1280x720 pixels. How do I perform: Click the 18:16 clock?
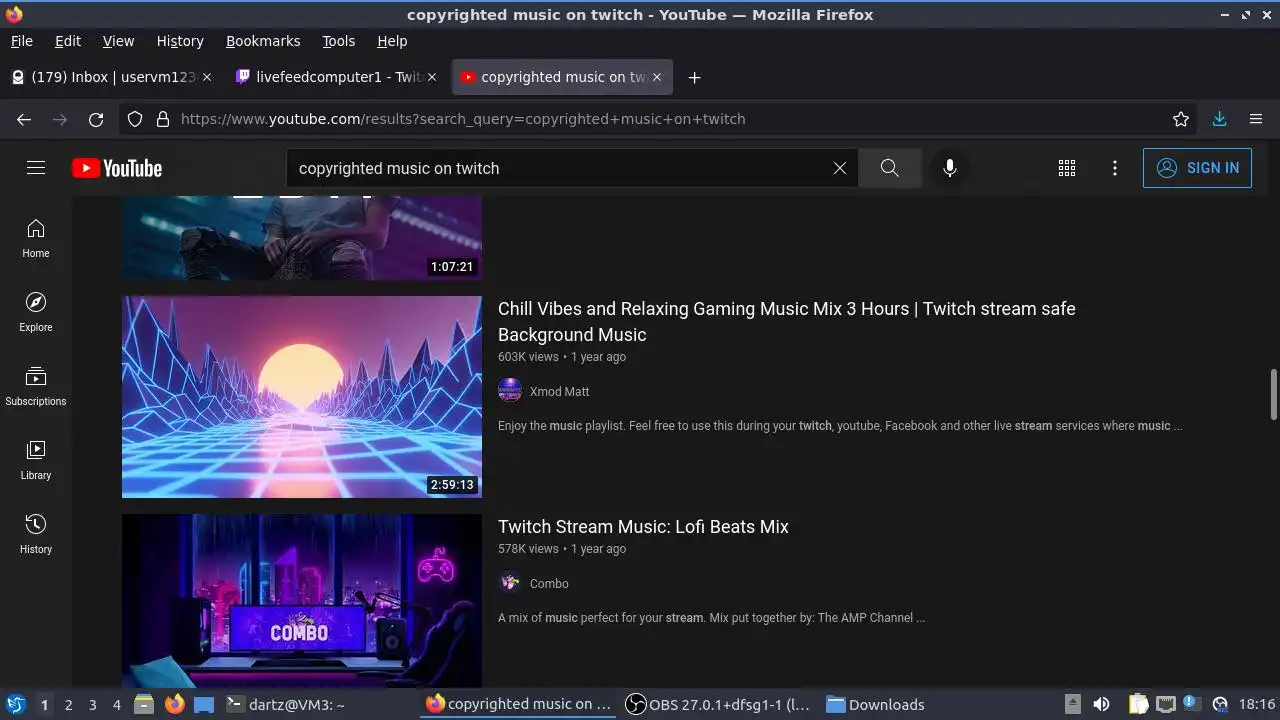coord(1257,704)
